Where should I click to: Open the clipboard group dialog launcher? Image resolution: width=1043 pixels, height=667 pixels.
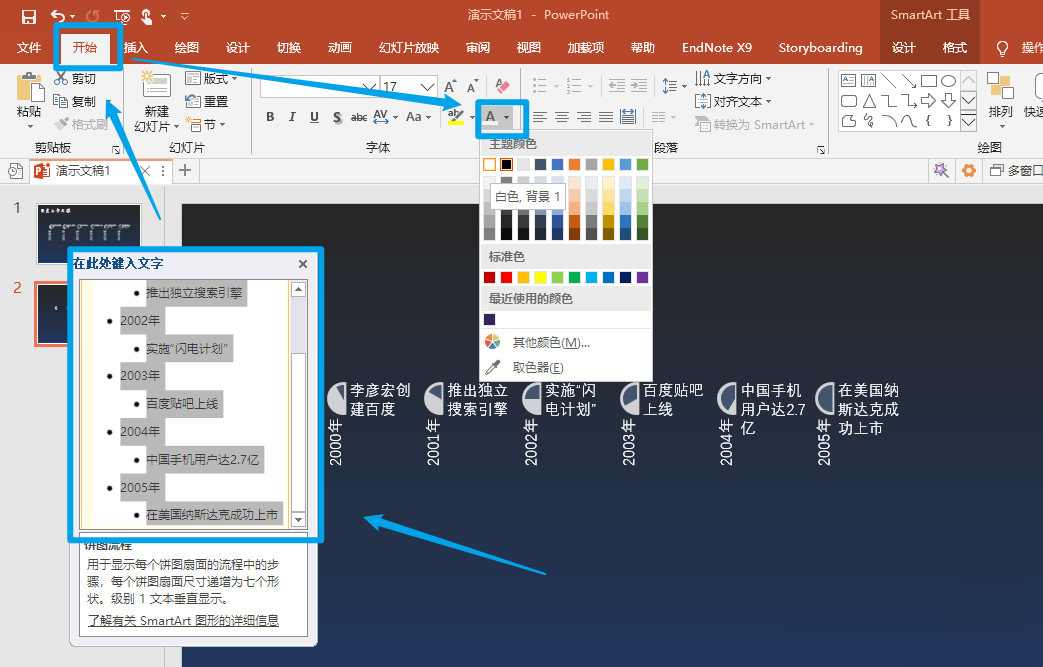pyautogui.click(x=116, y=149)
